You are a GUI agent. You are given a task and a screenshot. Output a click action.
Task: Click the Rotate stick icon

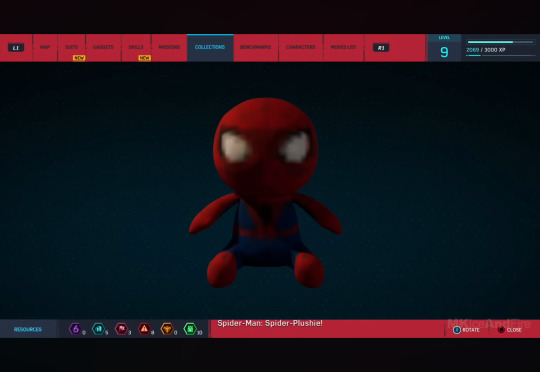click(457, 330)
